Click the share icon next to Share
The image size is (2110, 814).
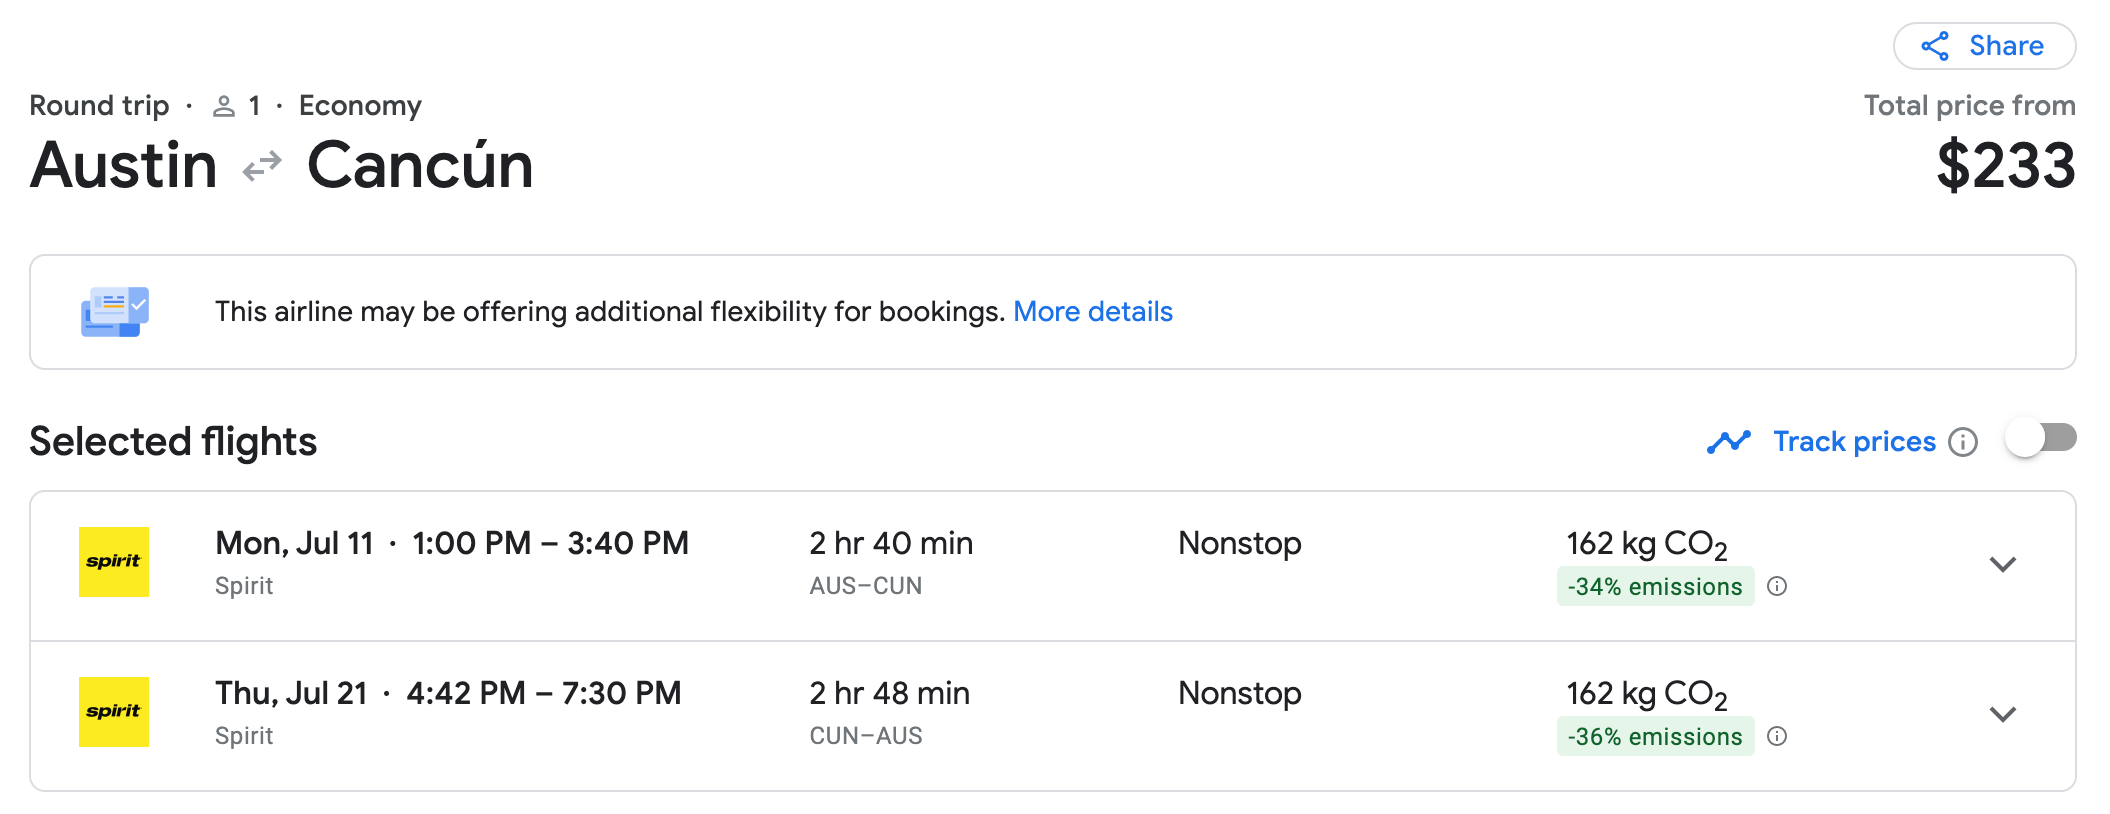coord(1935,46)
